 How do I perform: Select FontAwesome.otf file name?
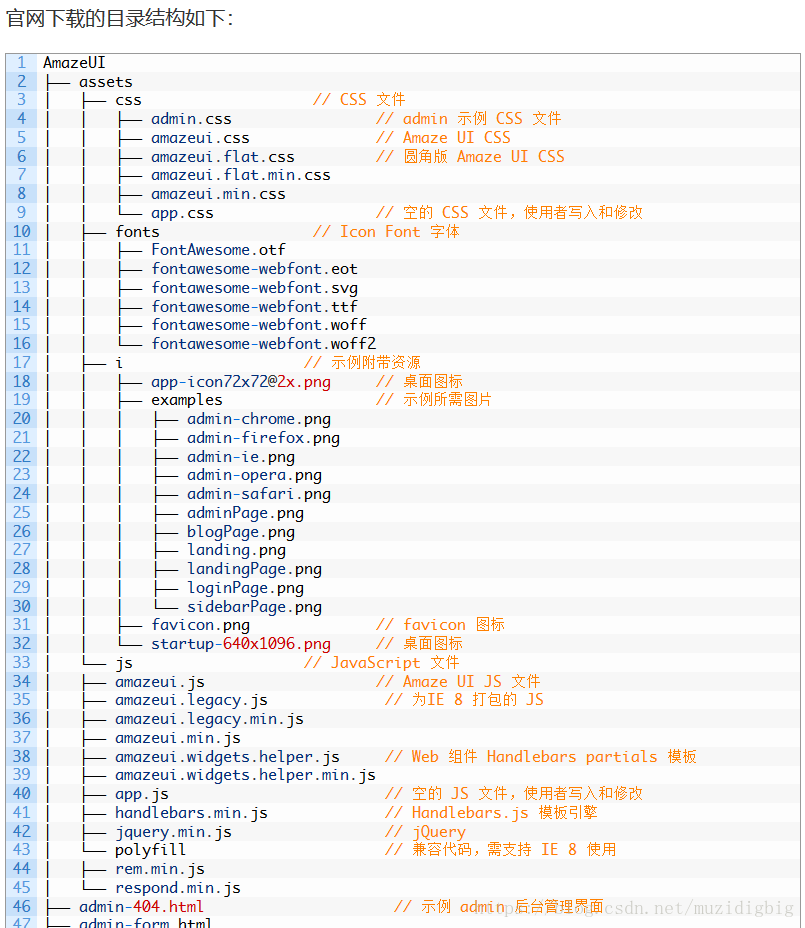pyautogui.click(x=218, y=250)
